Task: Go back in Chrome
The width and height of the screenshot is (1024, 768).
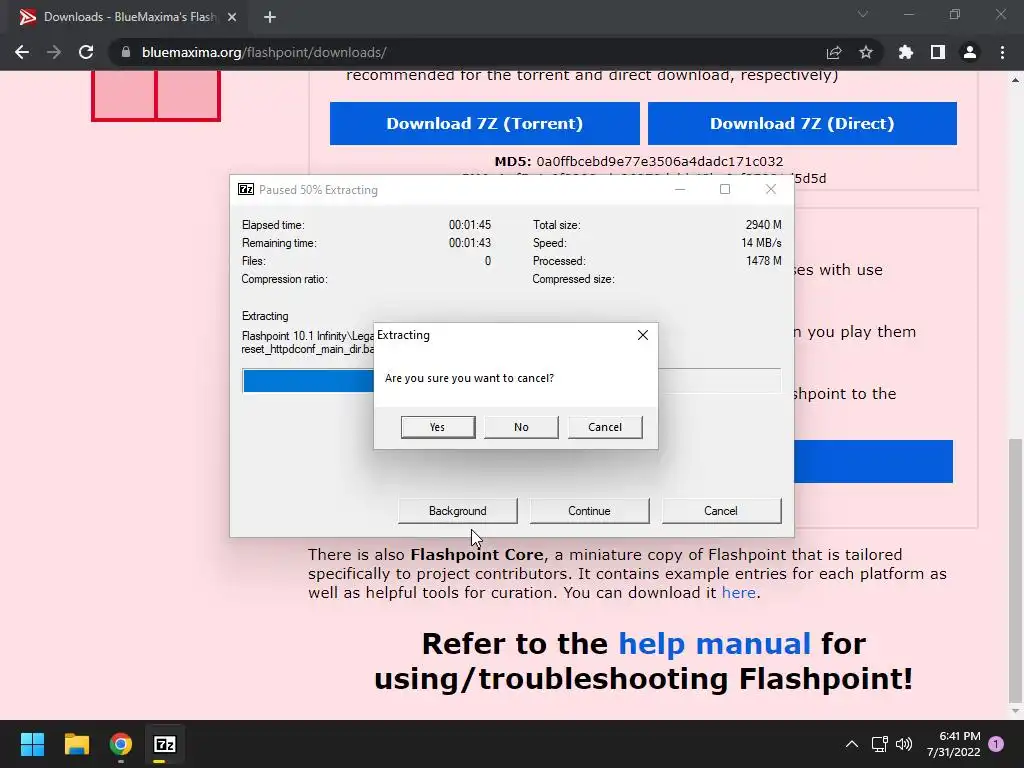Action: coord(22,52)
